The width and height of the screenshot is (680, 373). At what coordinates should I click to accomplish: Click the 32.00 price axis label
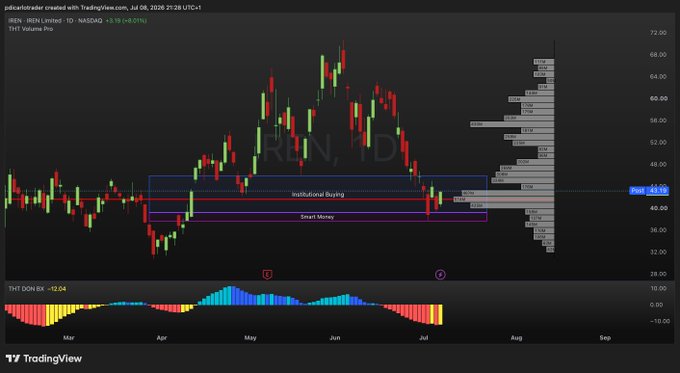(x=658, y=252)
